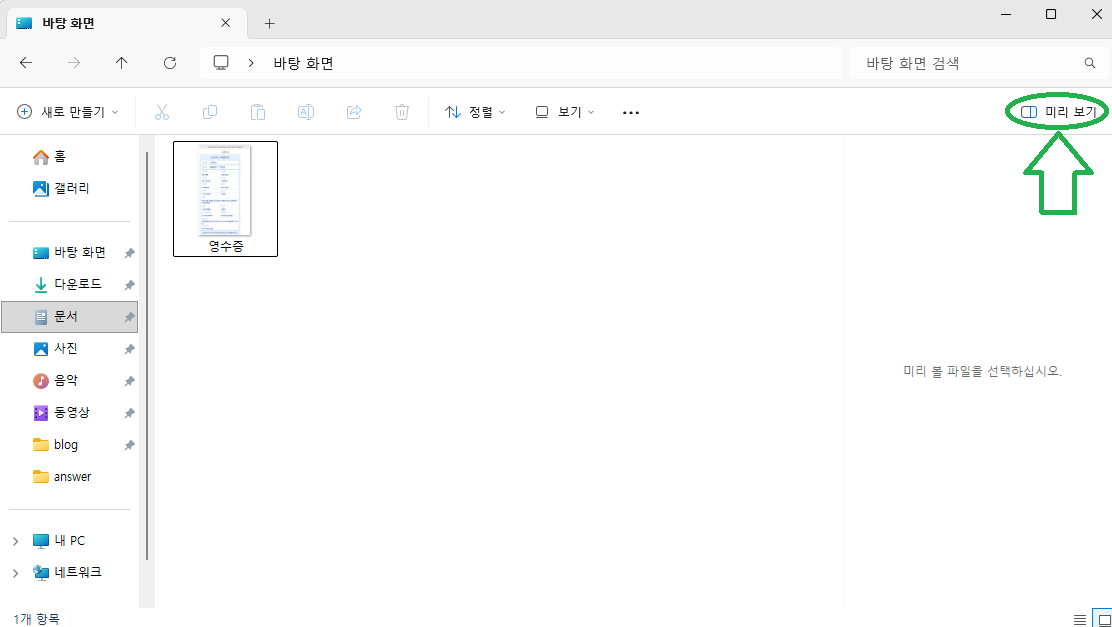Open the 정렬 sort dropdown
1112x627 pixels.
[x=475, y=112]
